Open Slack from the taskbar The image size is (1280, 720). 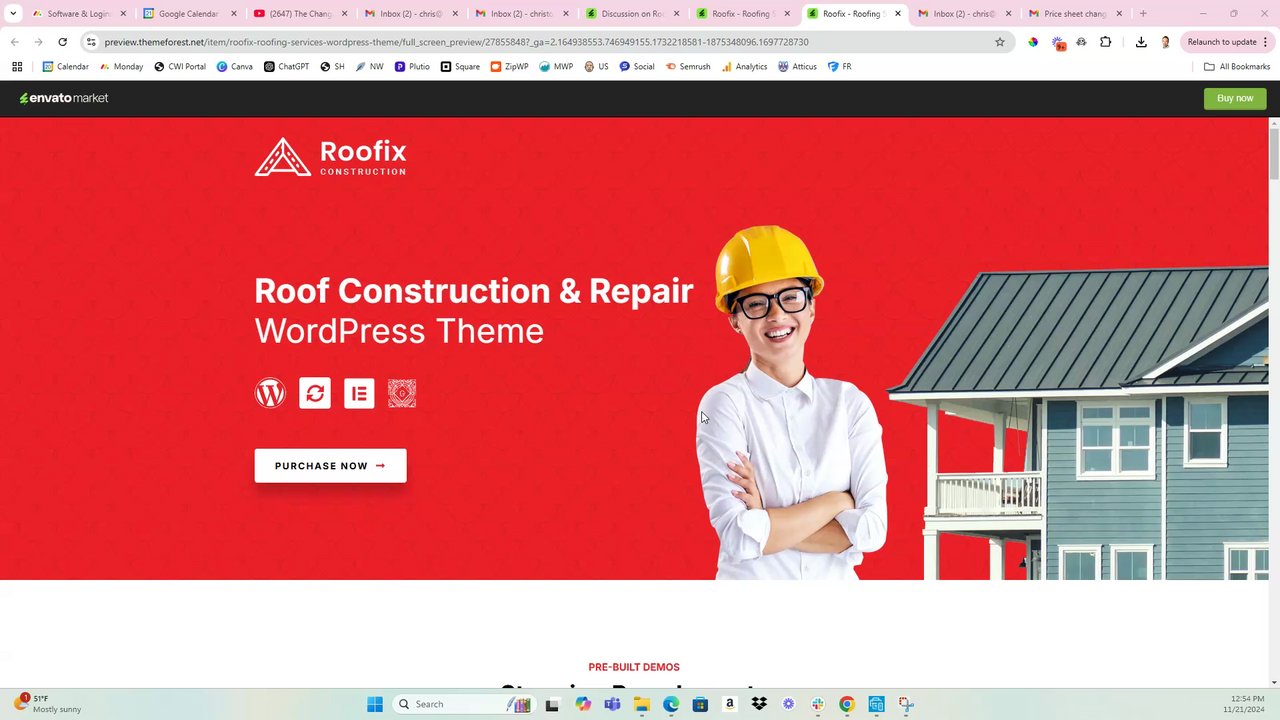[818, 704]
